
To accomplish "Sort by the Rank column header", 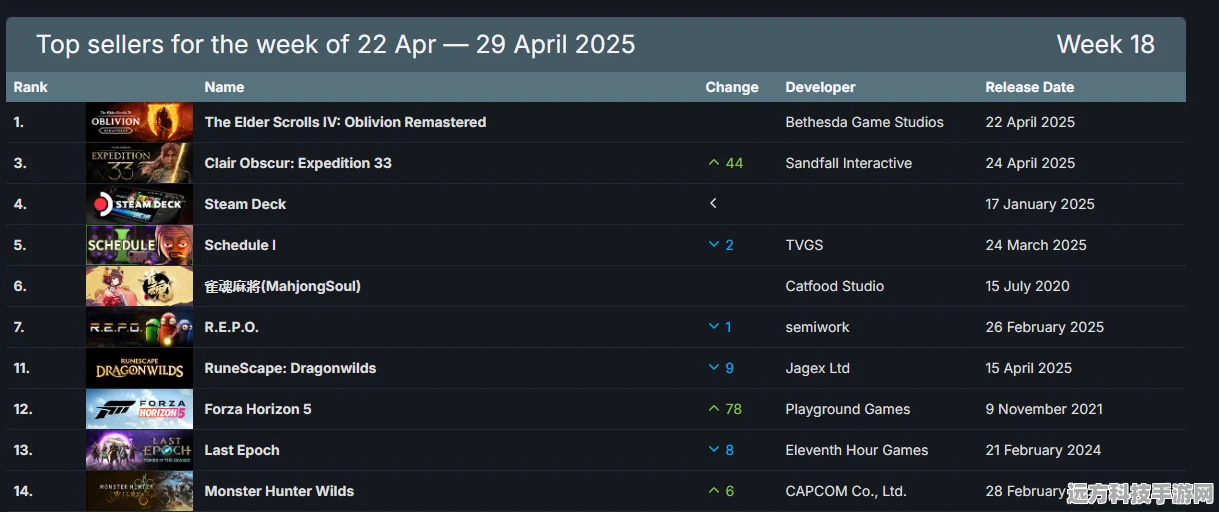I will pyautogui.click(x=31, y=87).
